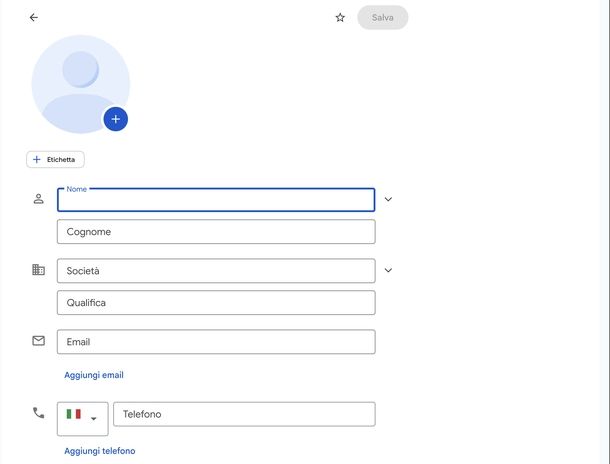Click the Cognome field

[x=216, y=232]
